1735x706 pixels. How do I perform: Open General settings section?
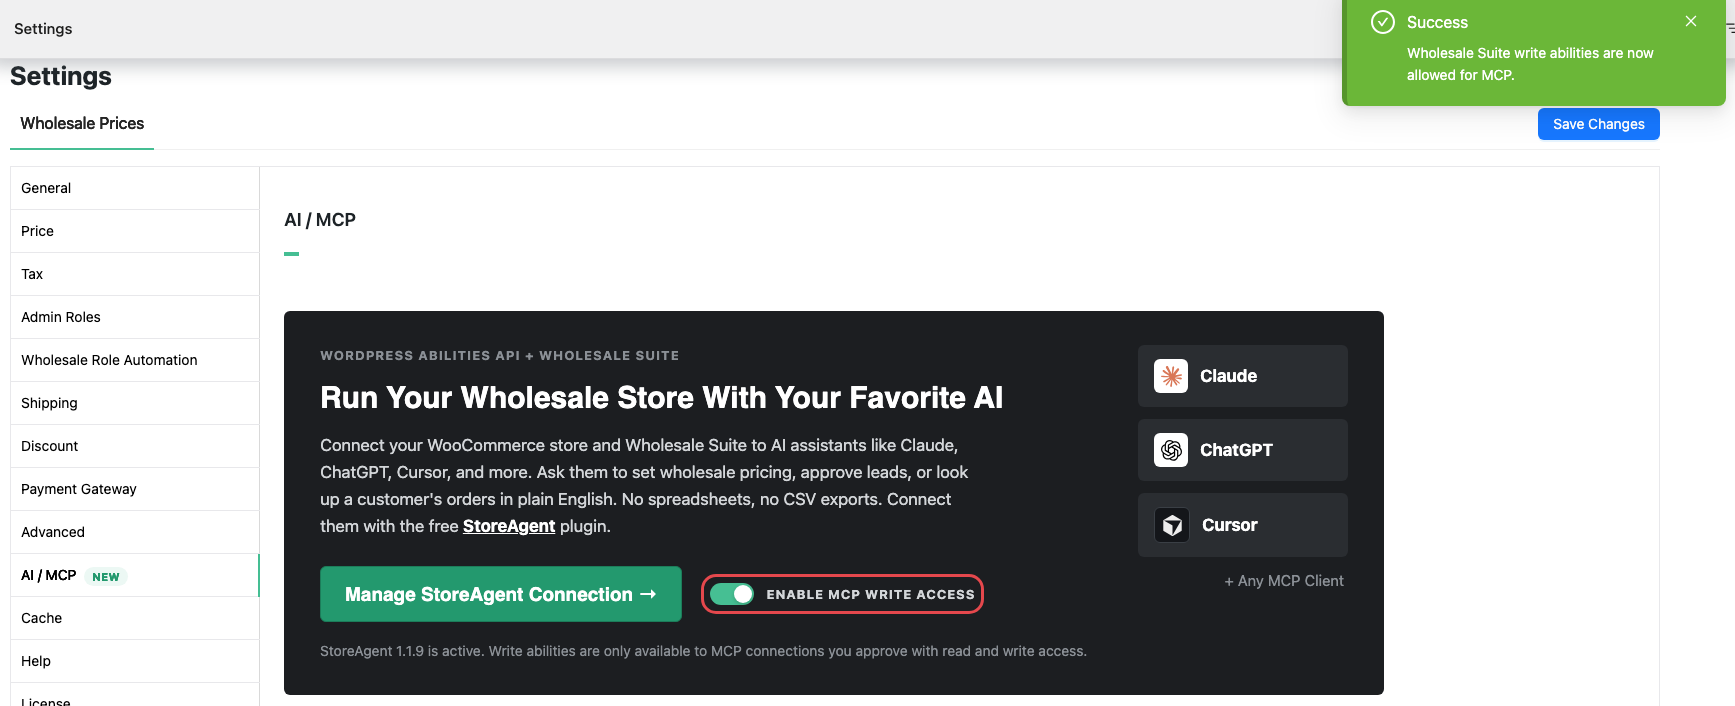click(x=135, y=188)
